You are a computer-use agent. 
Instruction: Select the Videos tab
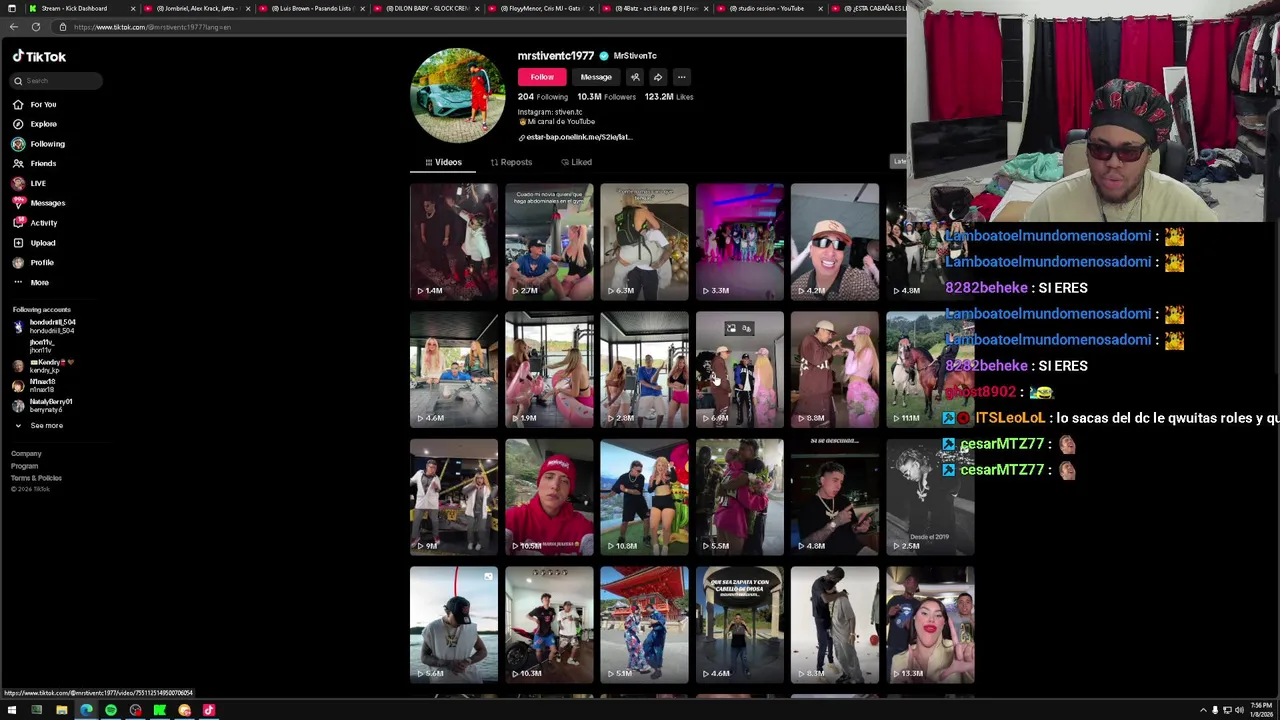[x=443, y=162]
